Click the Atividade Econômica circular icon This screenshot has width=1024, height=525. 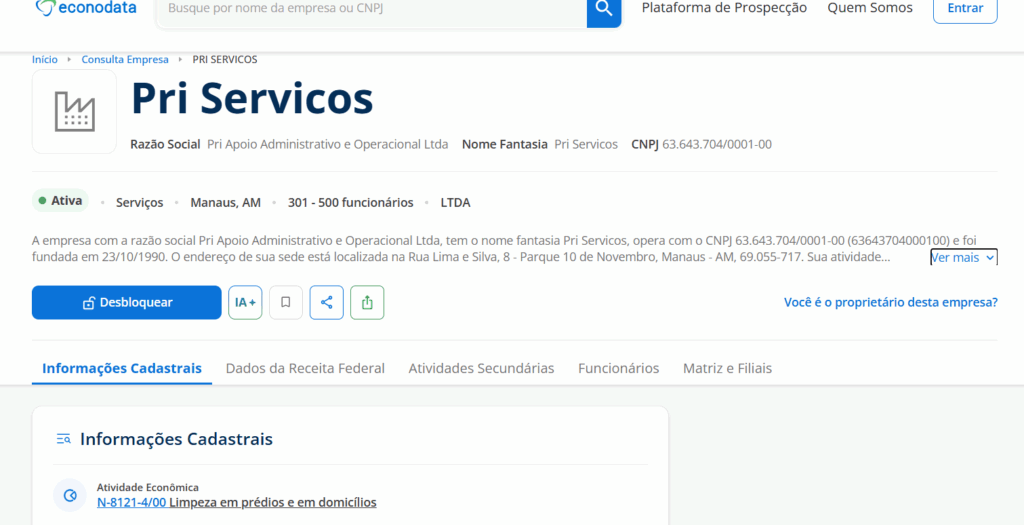click(70, 495)
